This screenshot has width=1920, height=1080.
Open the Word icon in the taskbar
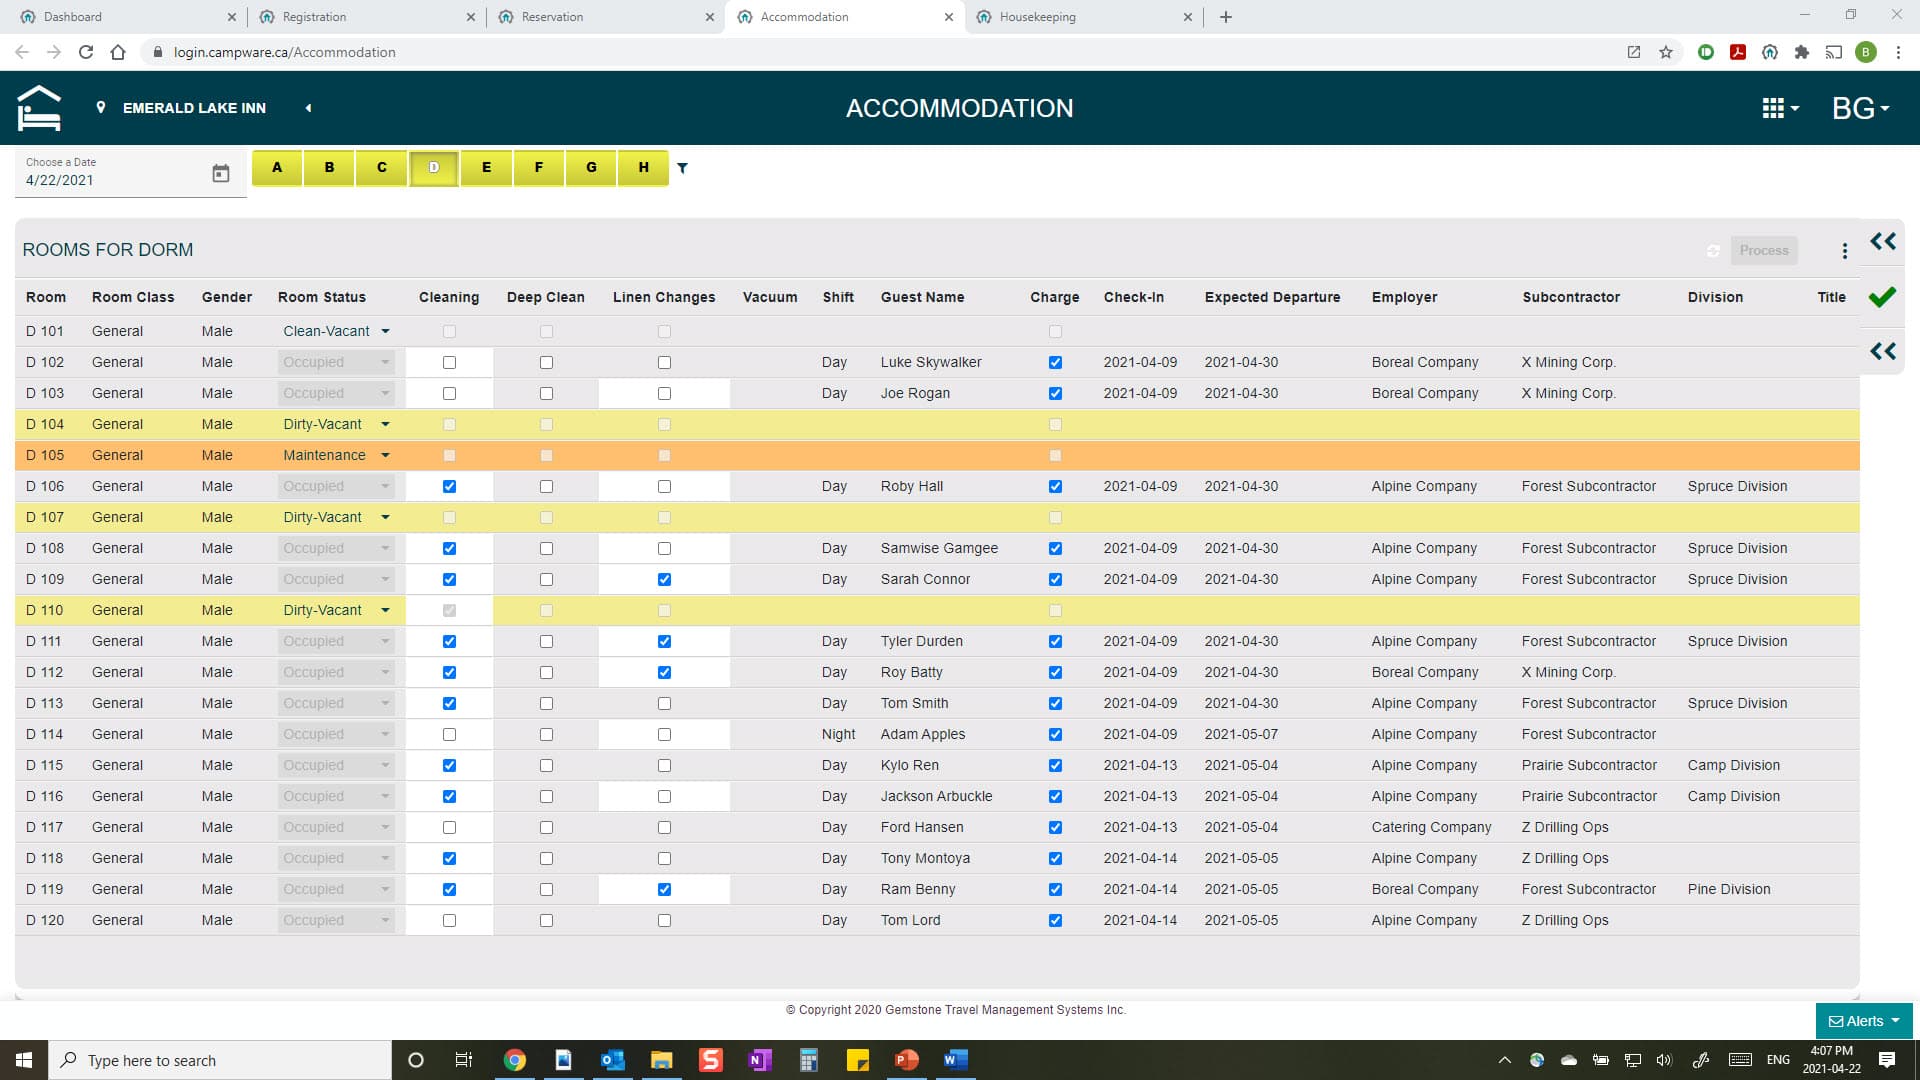pyautogui.click(x=955, y=1060)
